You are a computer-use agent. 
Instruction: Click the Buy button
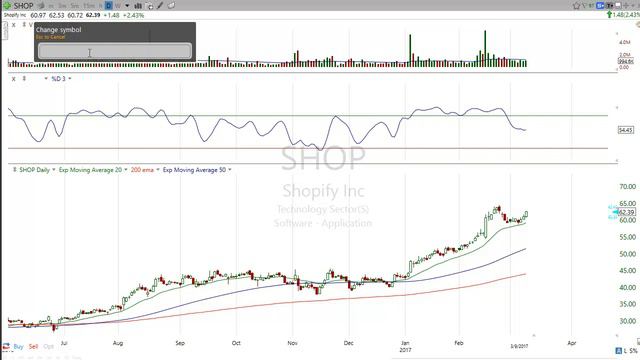point(18,347)
